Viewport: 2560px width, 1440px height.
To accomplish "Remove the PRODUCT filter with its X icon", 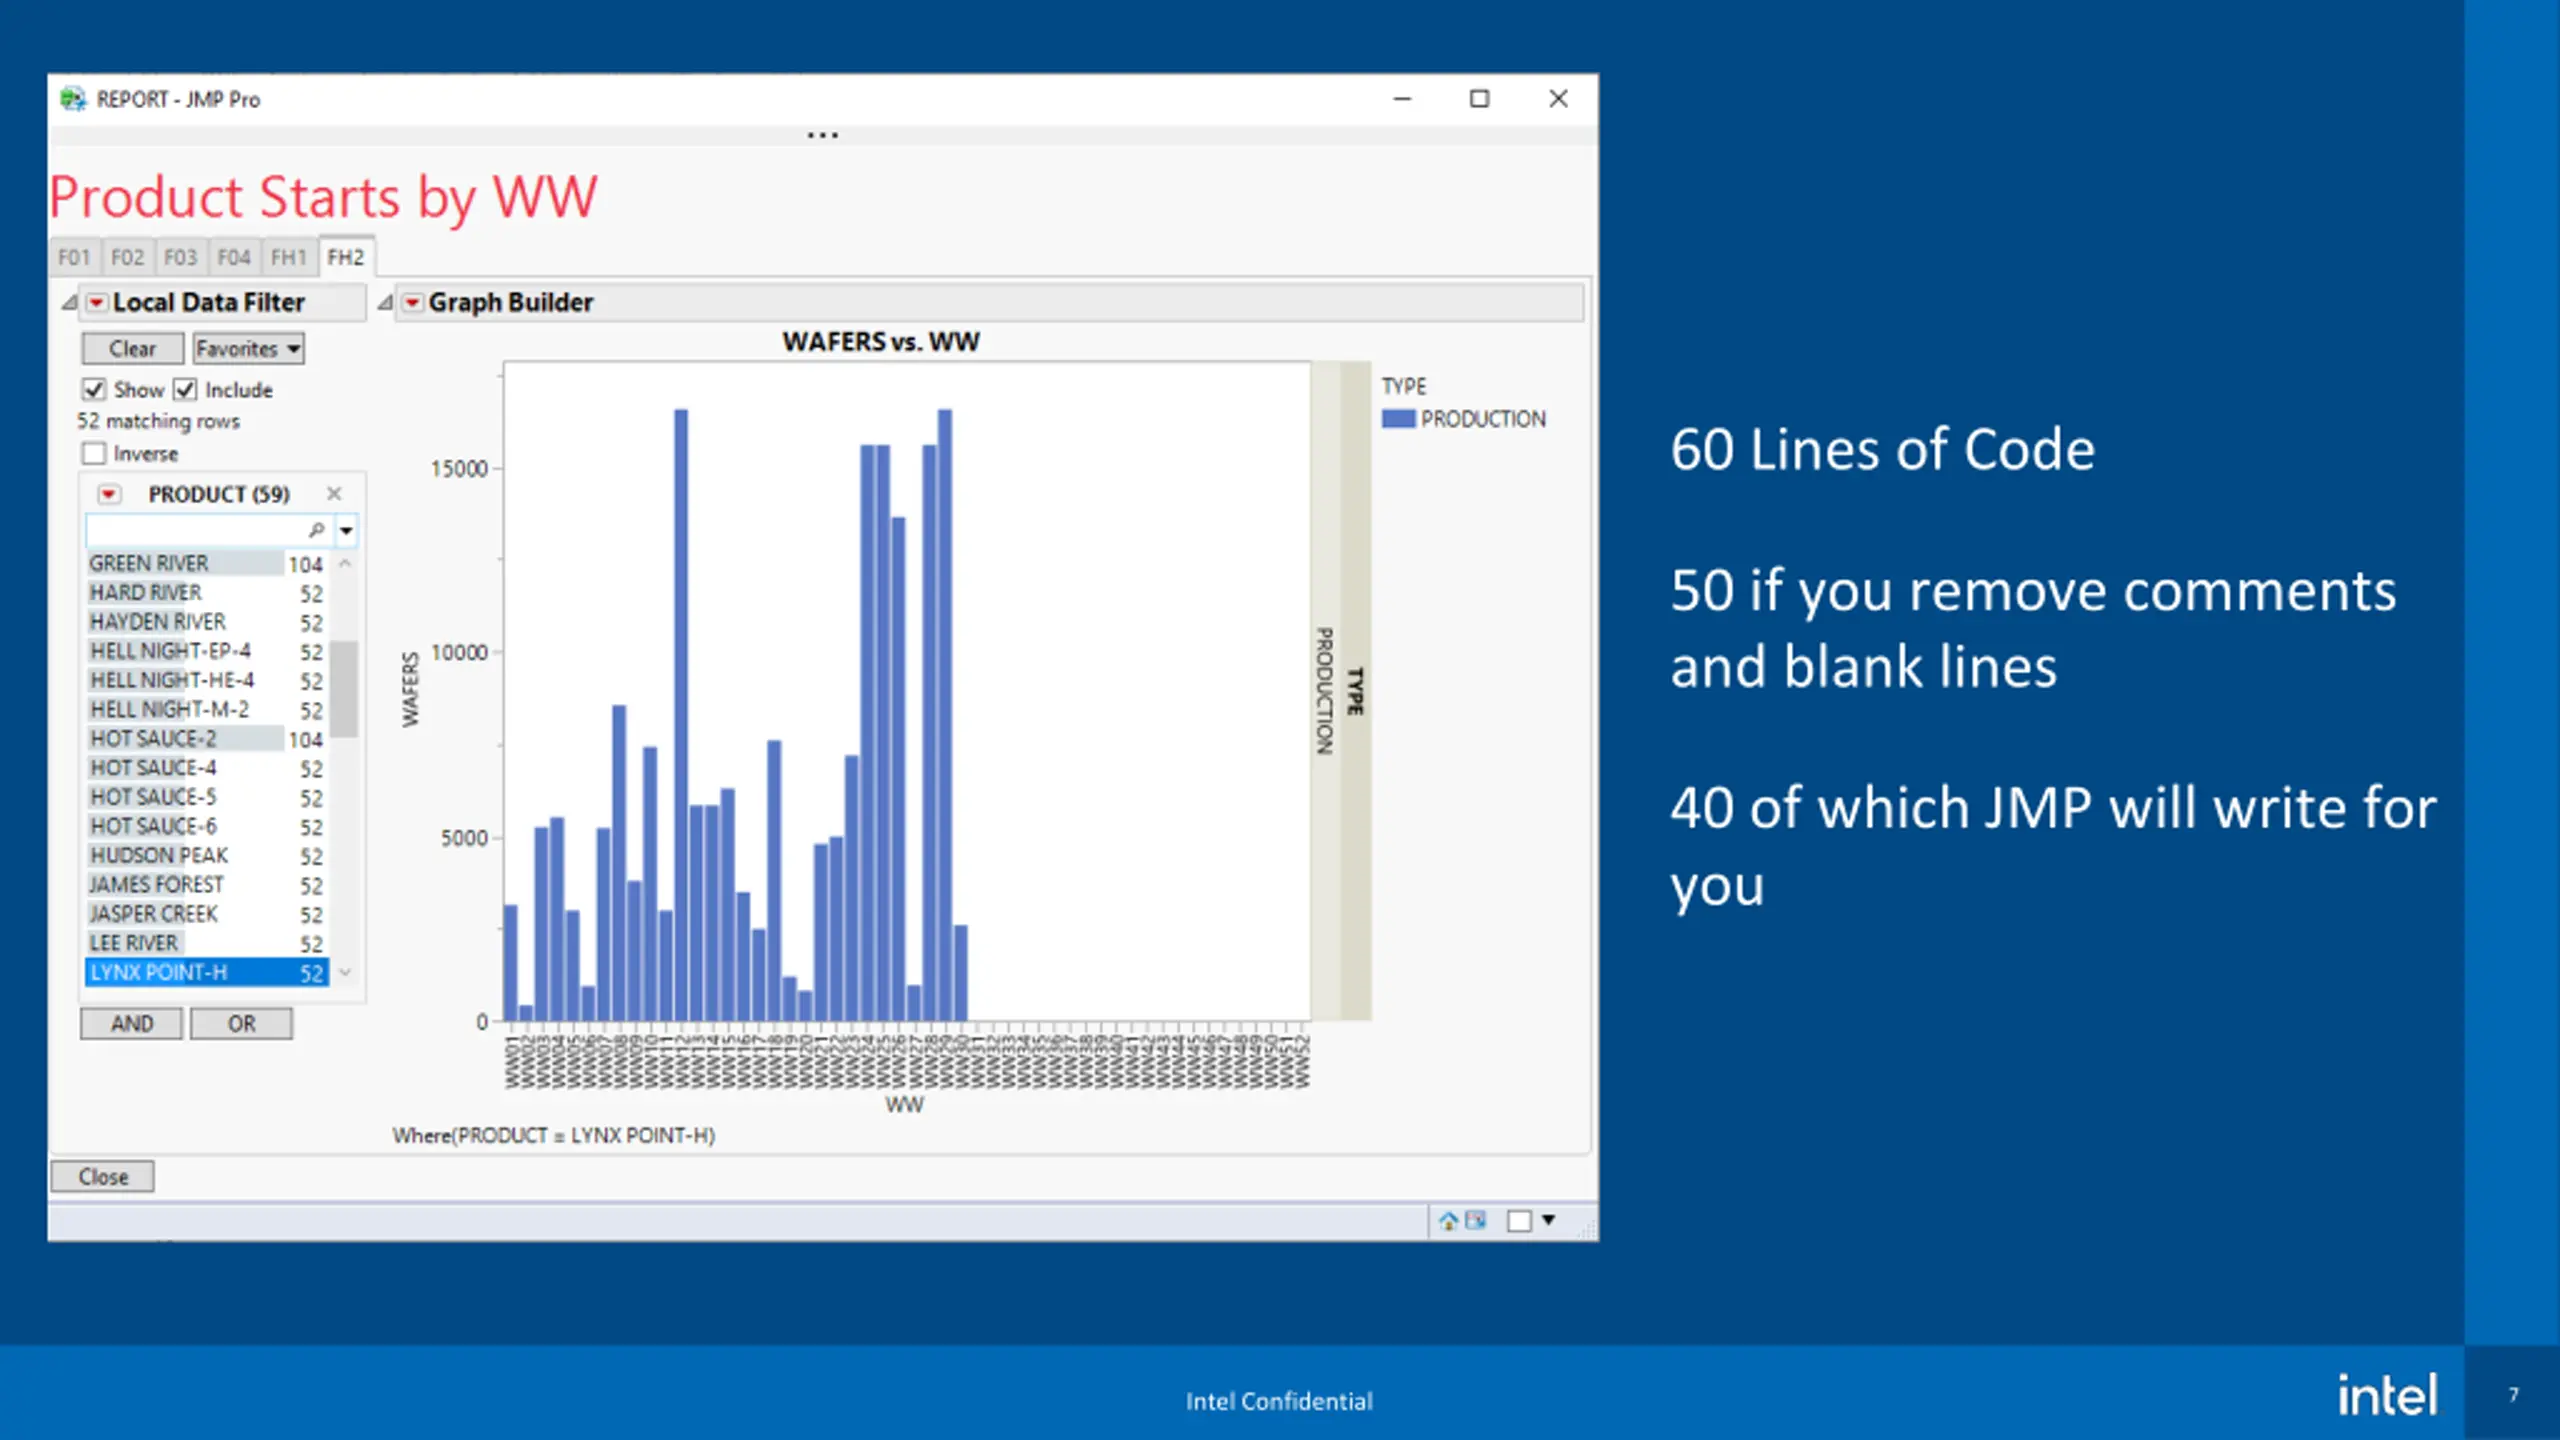I will [x=334, y=493].
